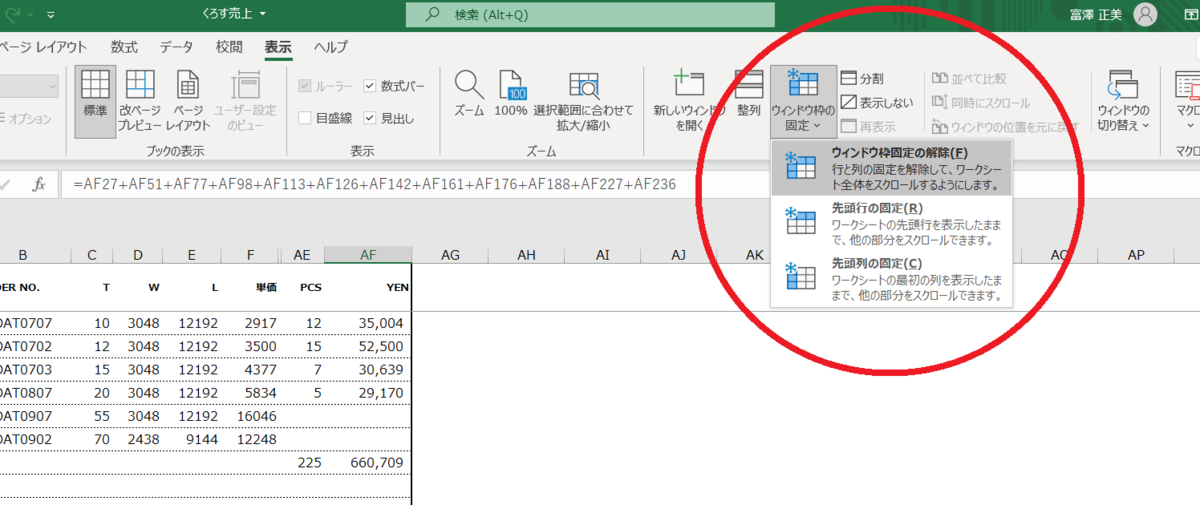Click 同時にスクロール synchronous scrolling

(x=981, y=102)
